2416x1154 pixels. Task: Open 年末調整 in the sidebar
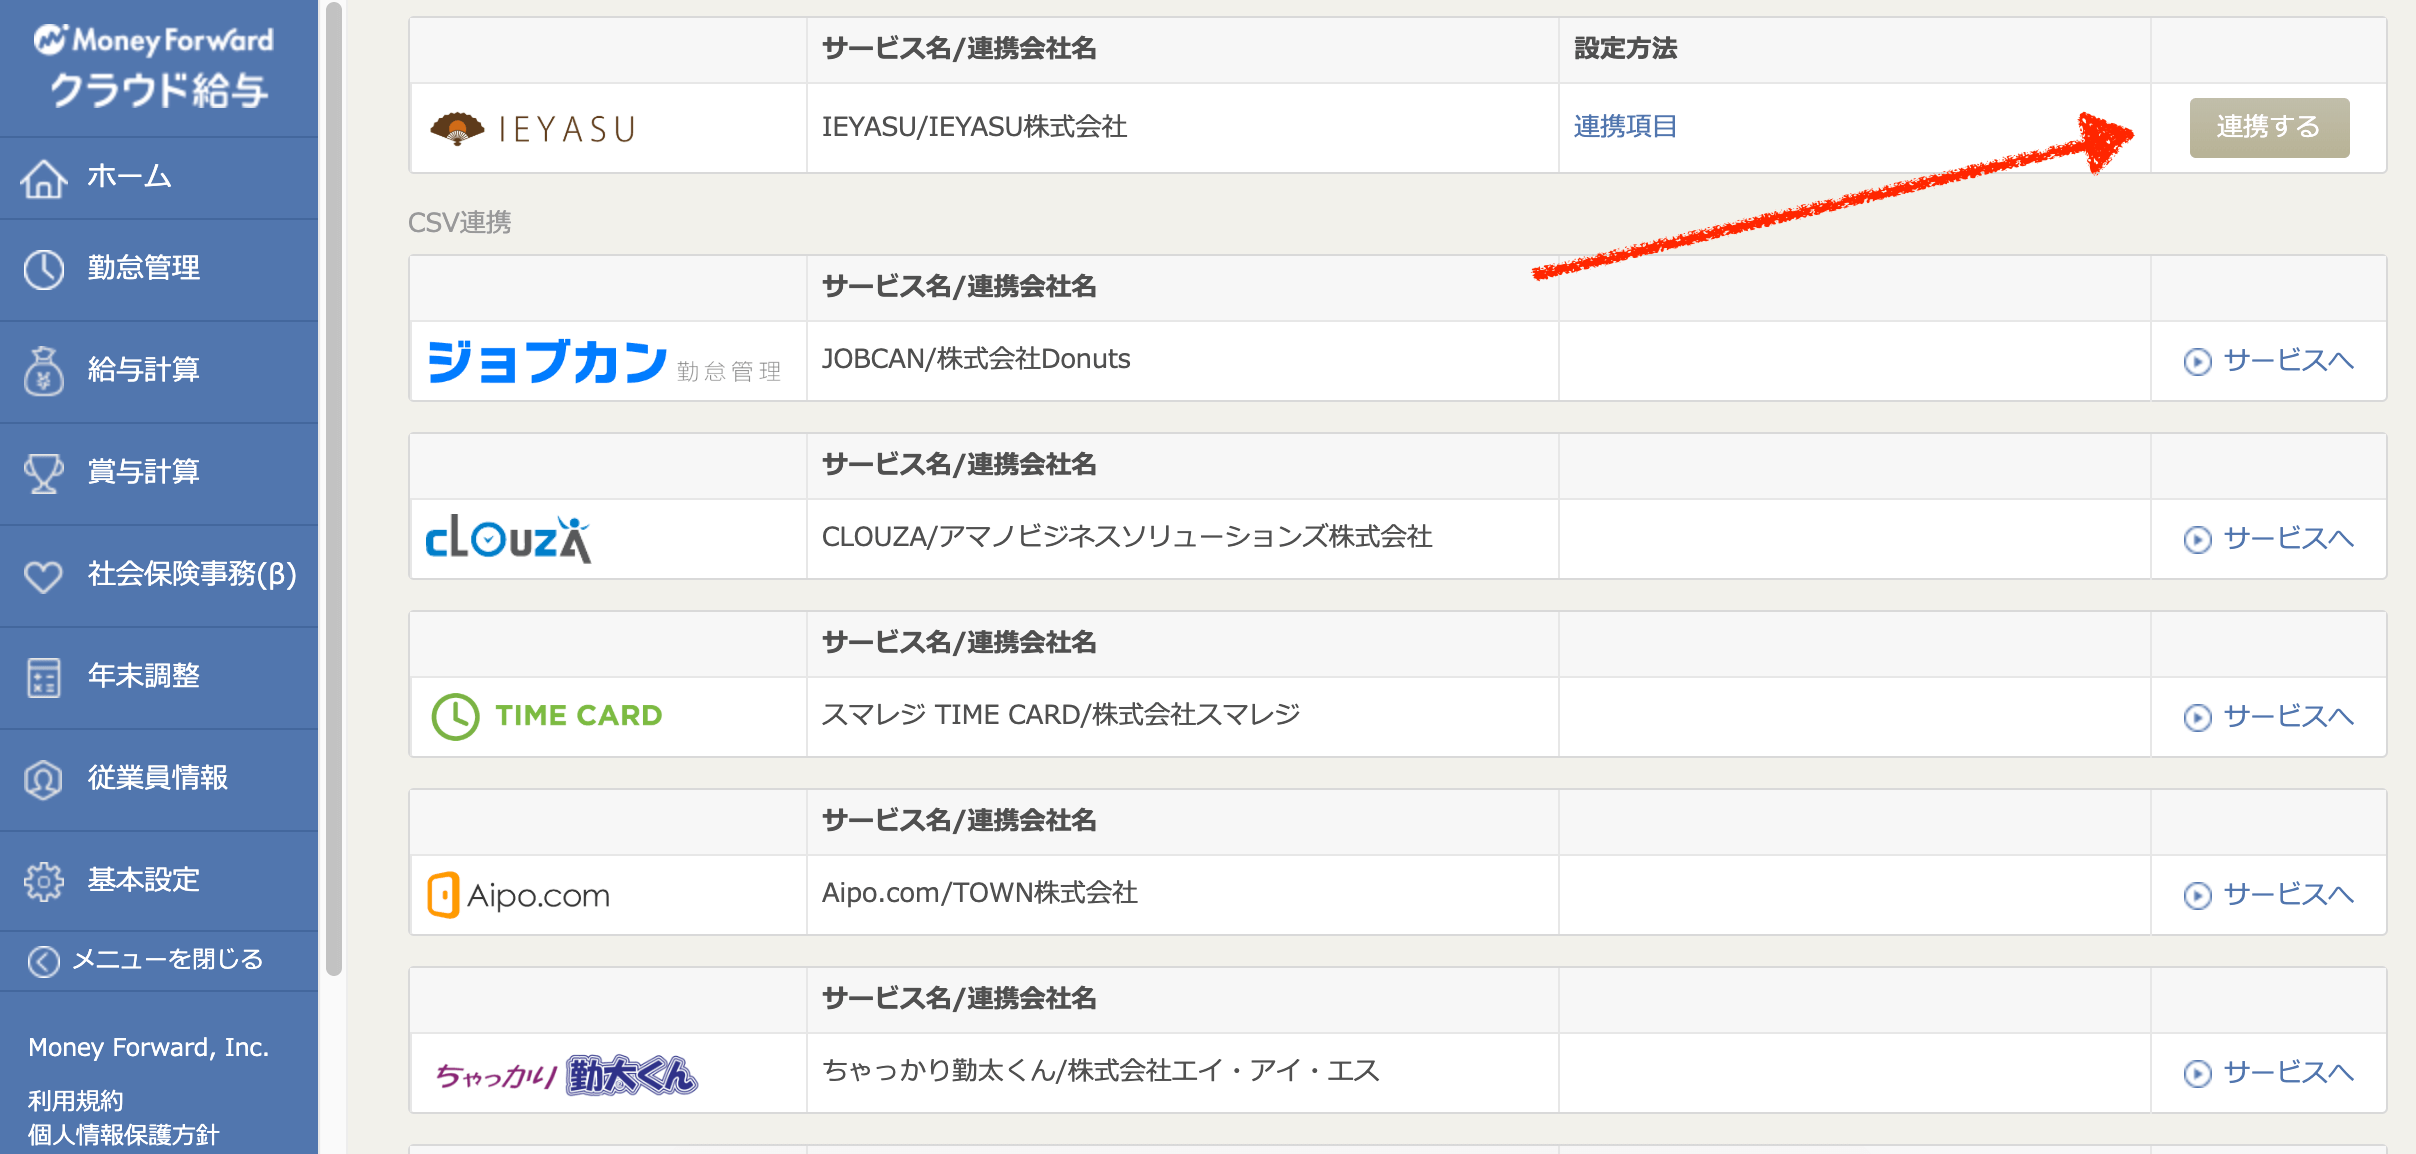click(x=159, y=677)
